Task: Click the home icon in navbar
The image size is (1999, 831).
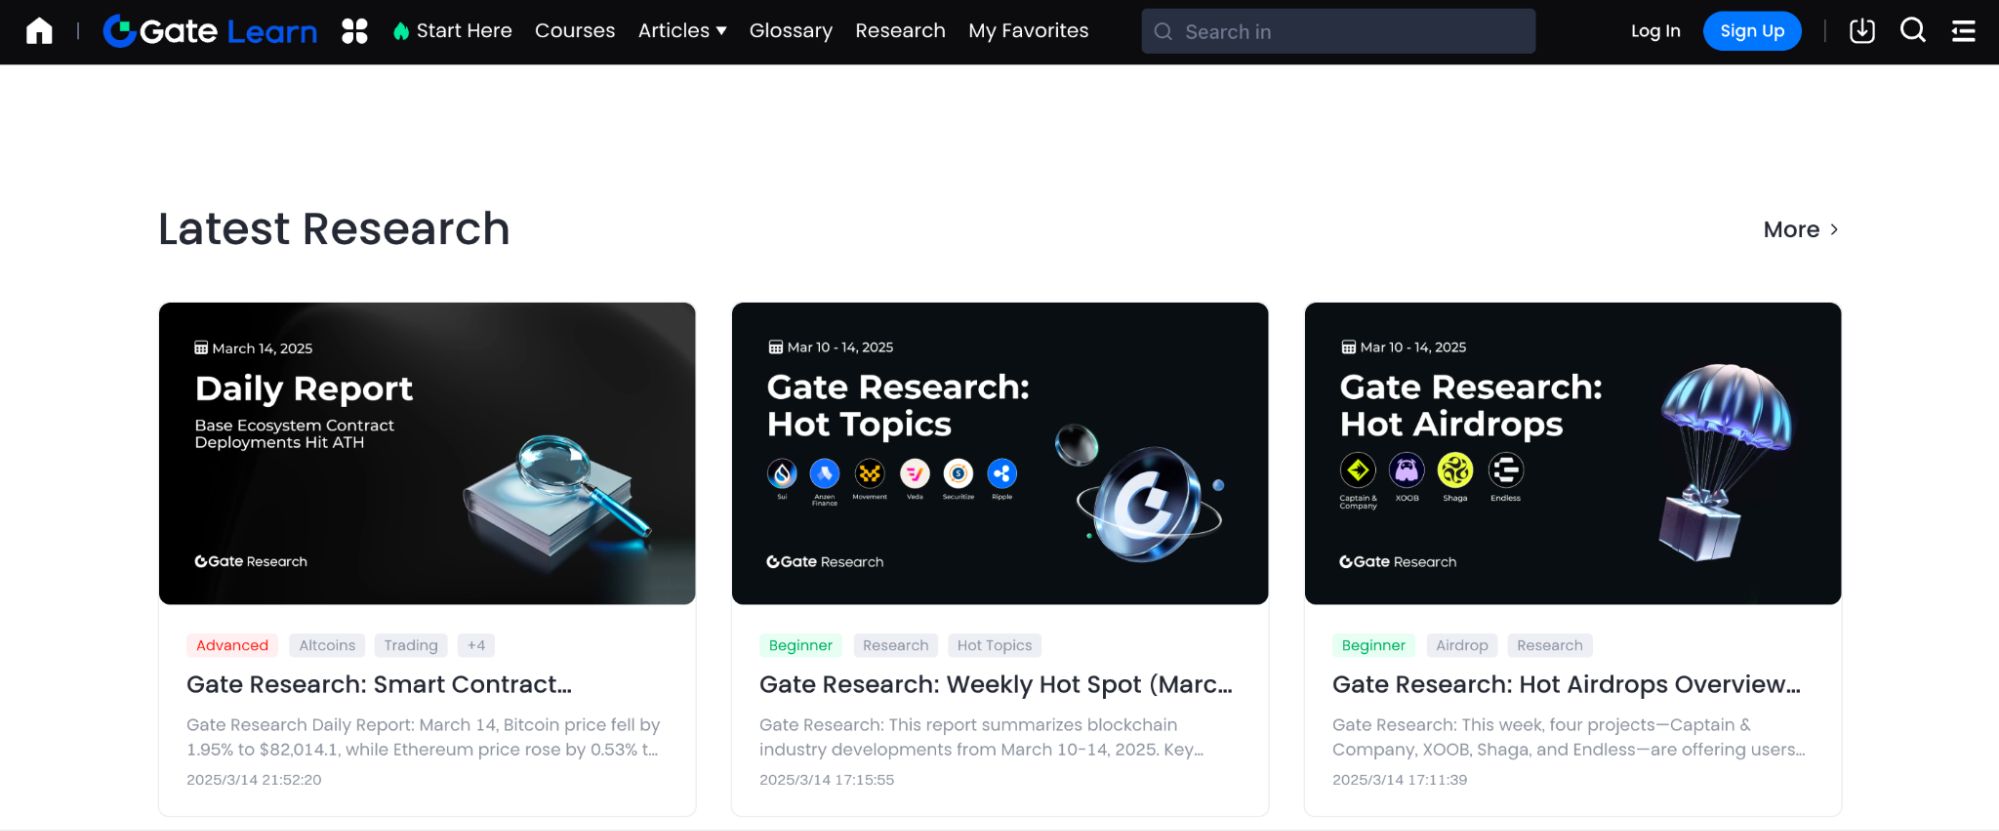Action: tap(39, 31)
